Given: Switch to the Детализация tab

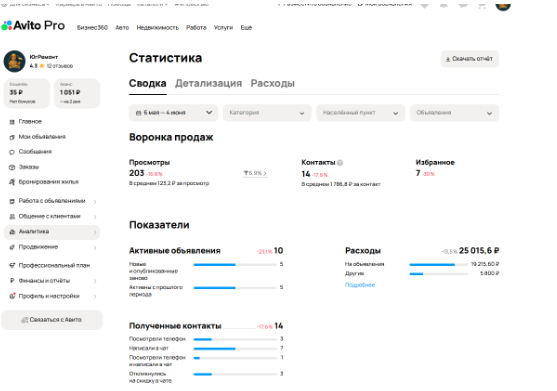Looking at the screenshot, I should [209, 83].
